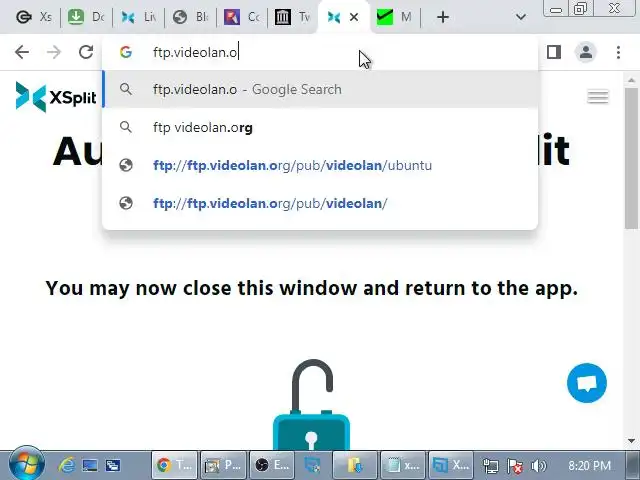Open the Windows Start button
The height and width of the screenshot is (480, 640).
point(27,464)
